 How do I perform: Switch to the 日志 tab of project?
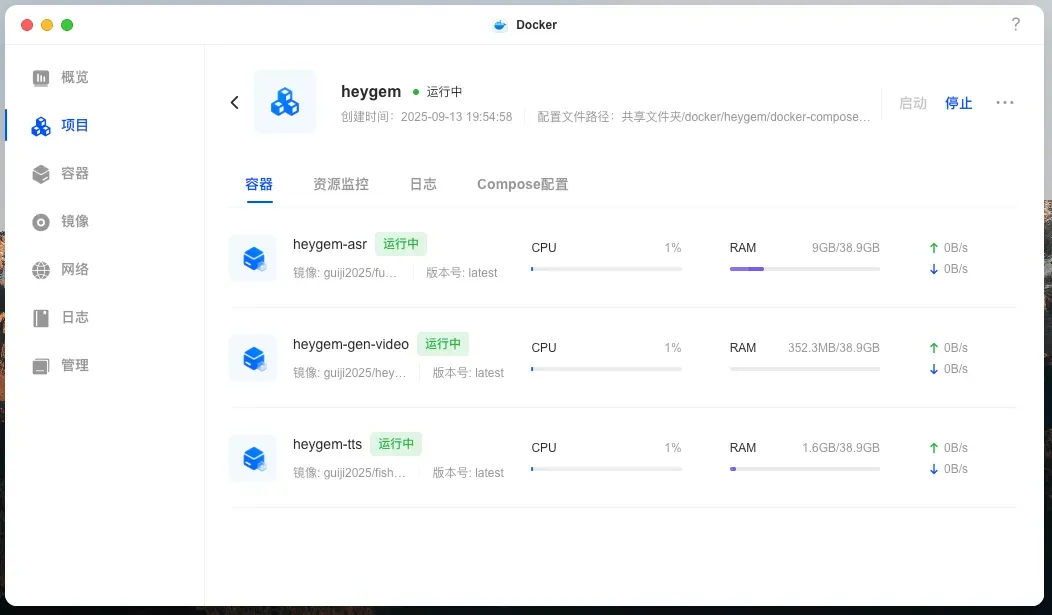(x=423, y=184)
